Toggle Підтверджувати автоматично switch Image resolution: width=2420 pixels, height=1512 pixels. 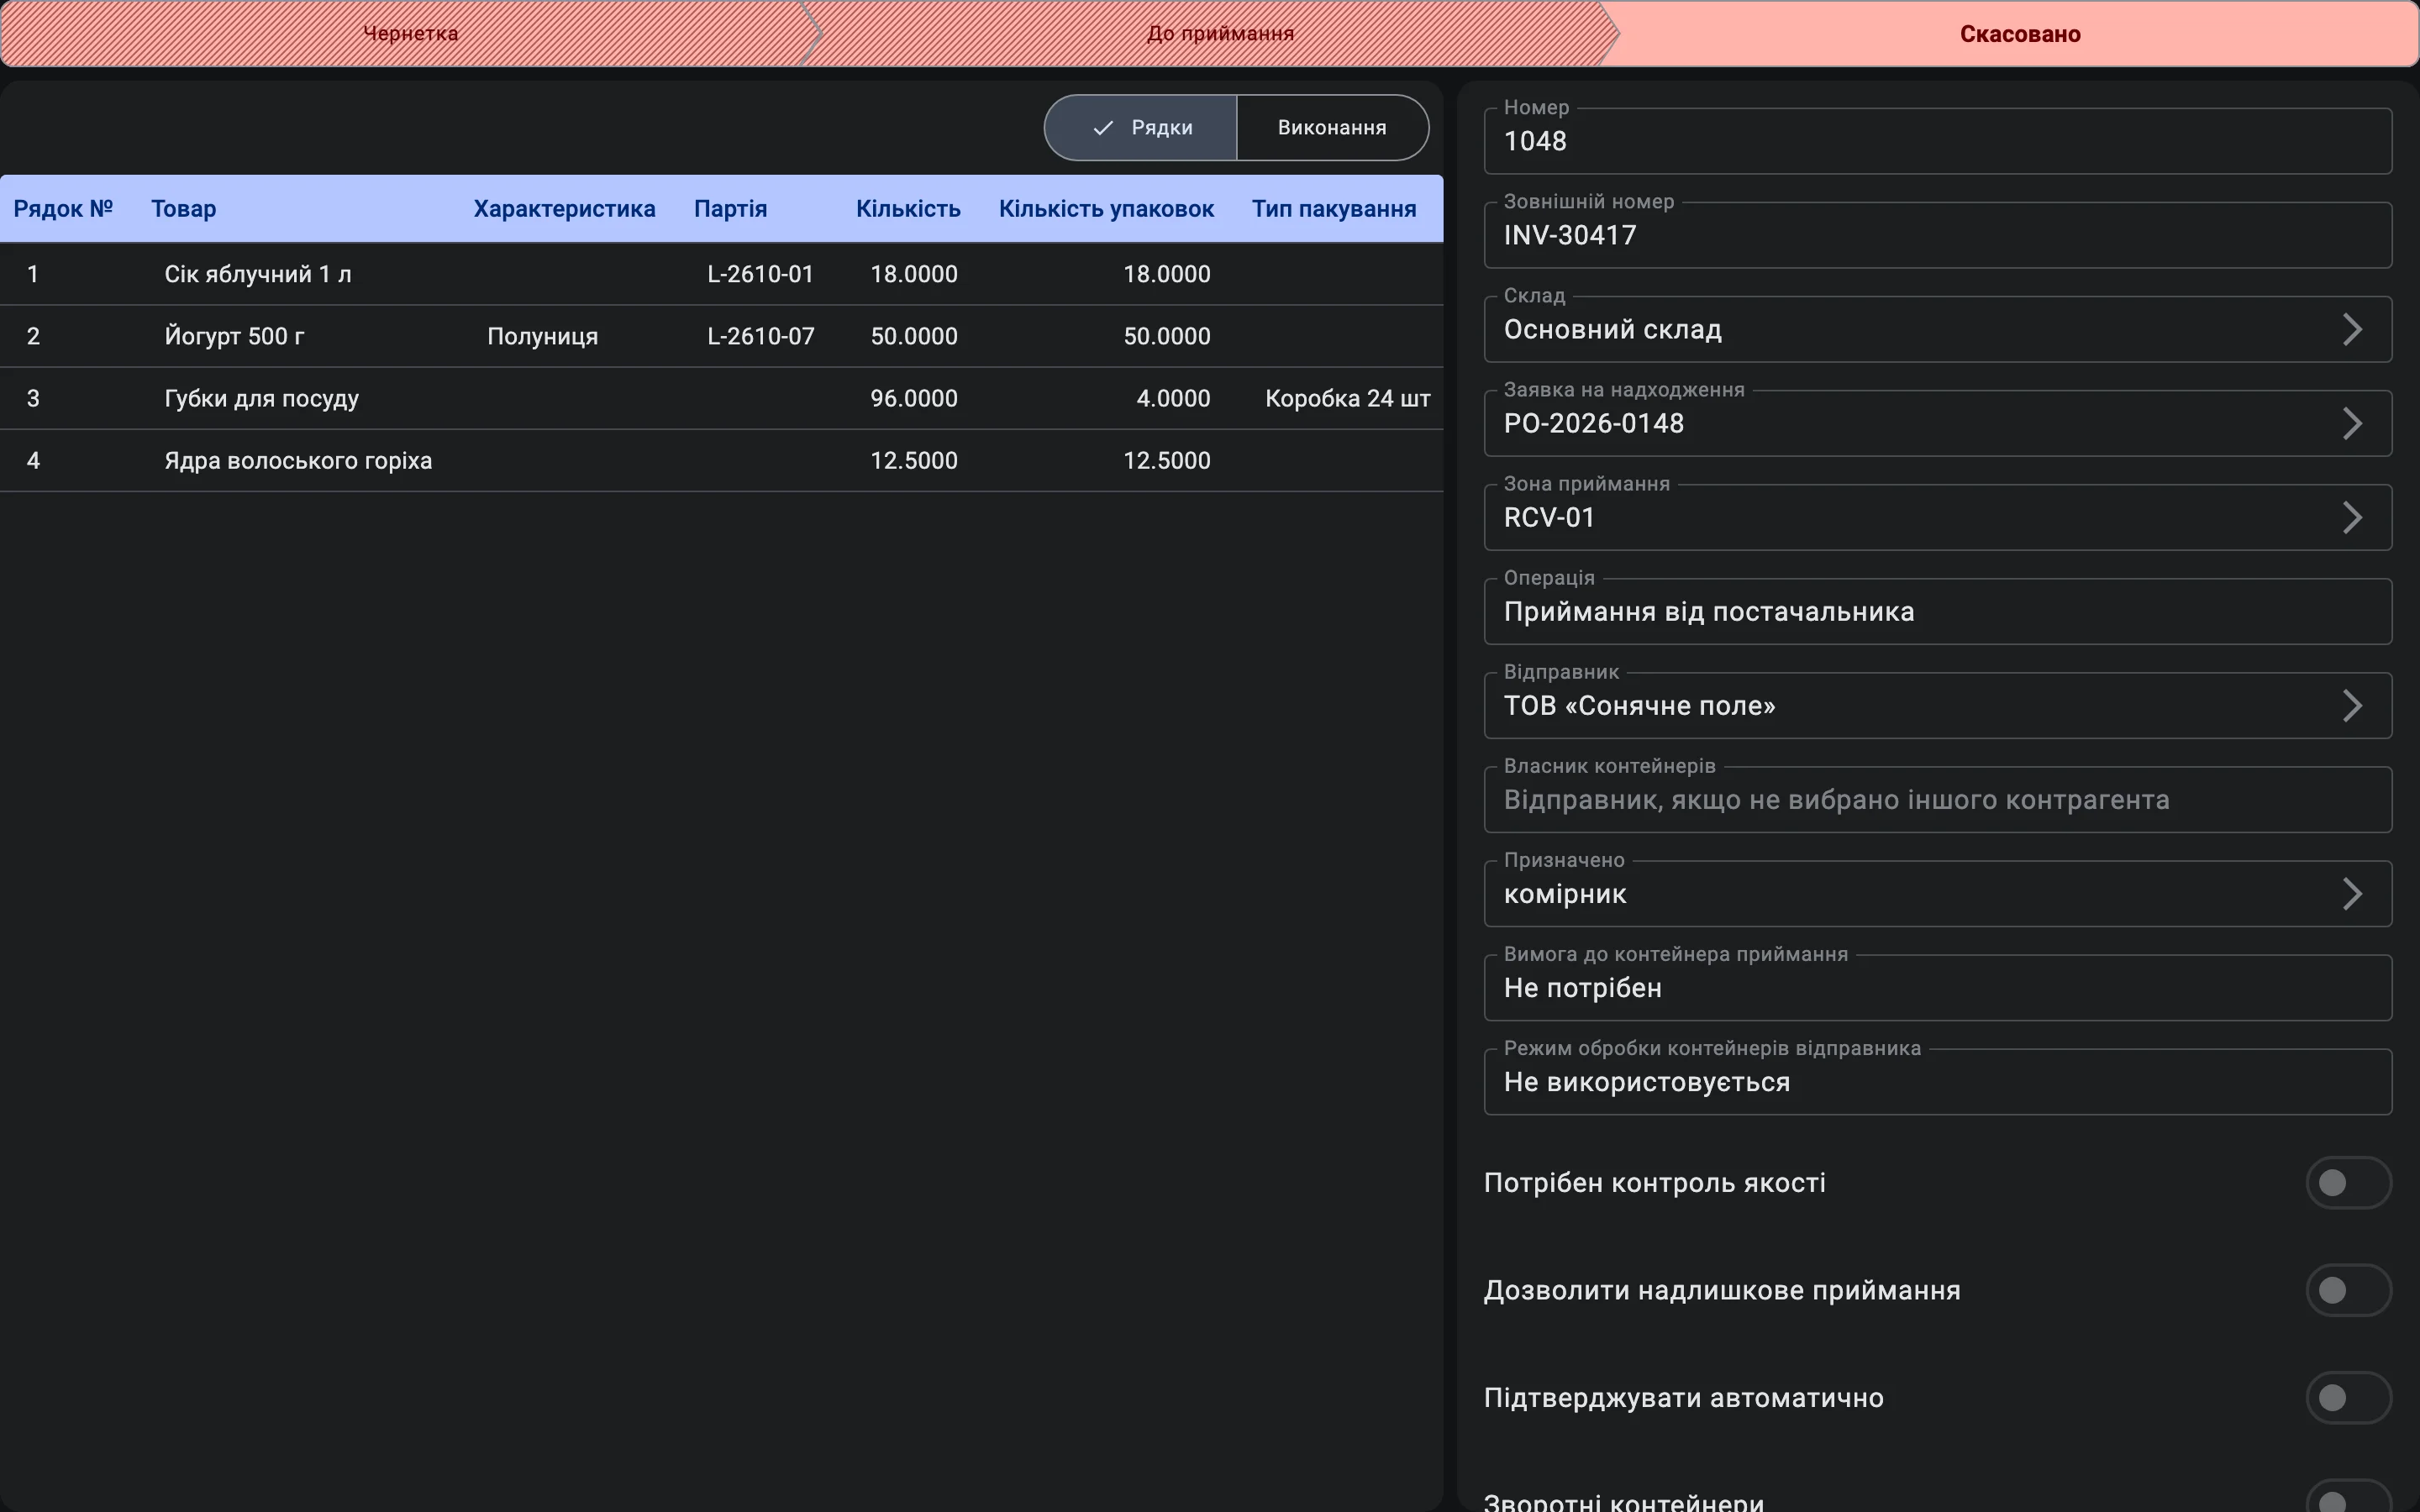[x=2348, y=1397]
